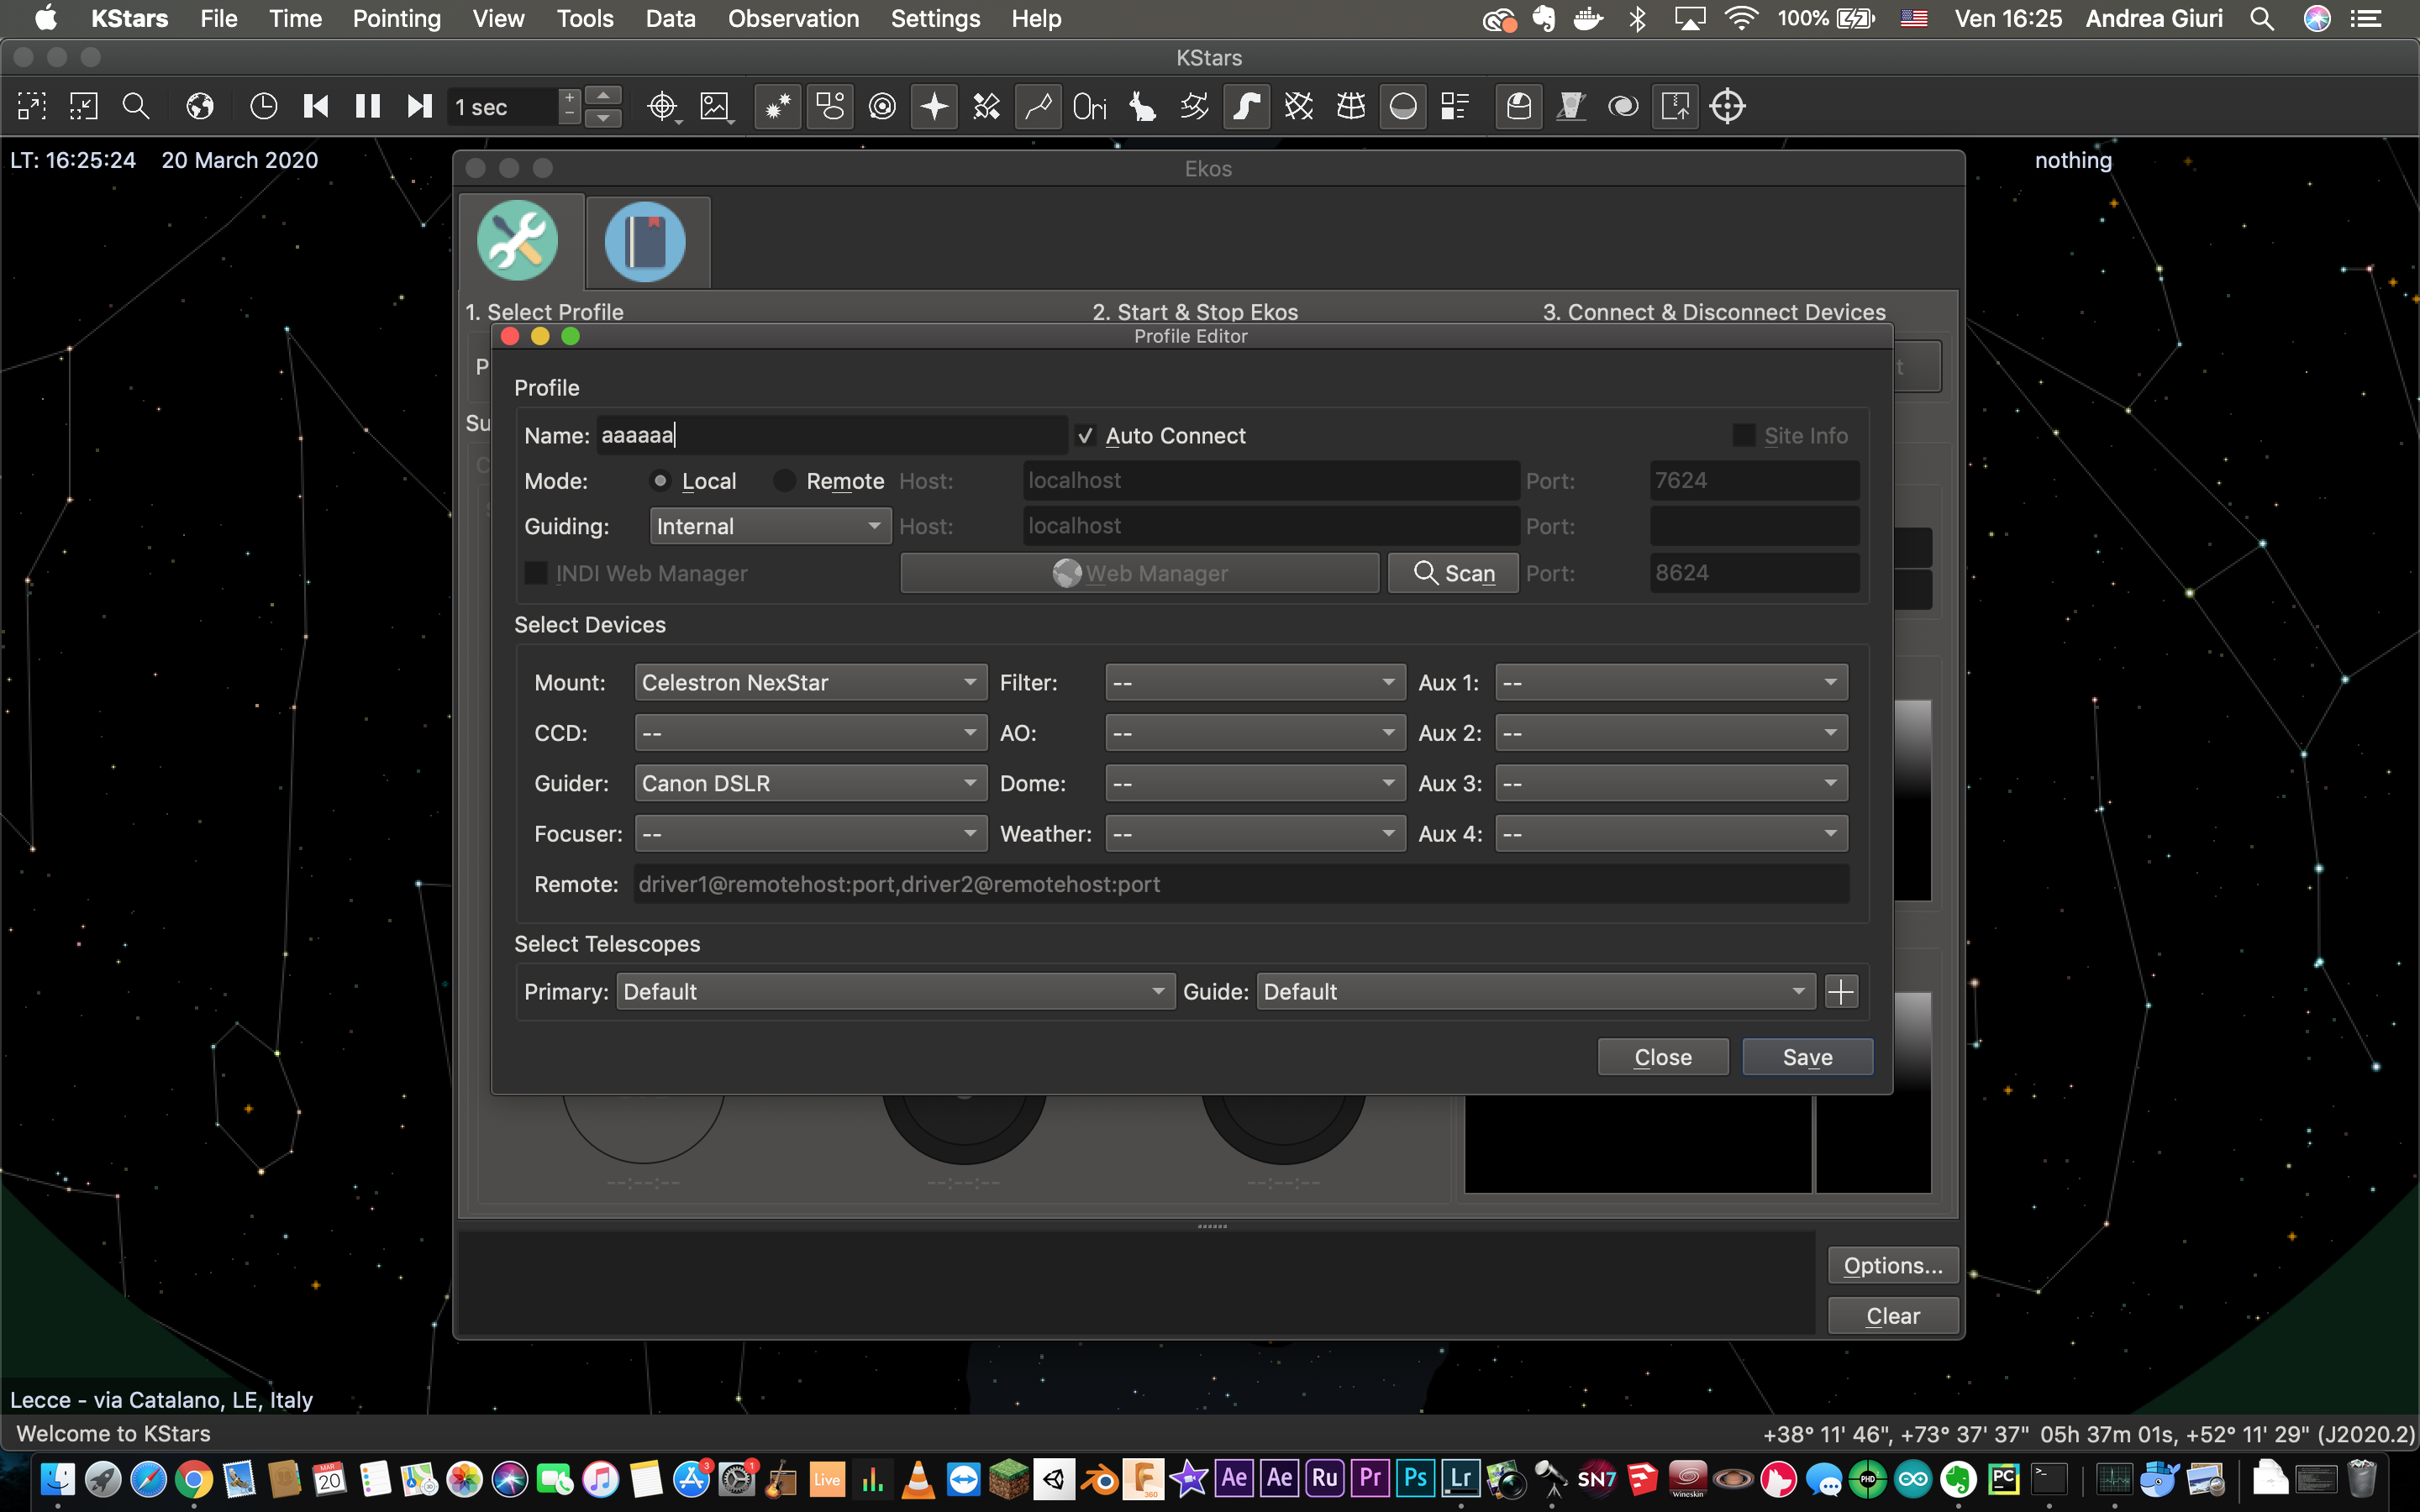Click the Options... button in Ekos
Viewport: 2420px width, 1512px height.
pyautogui.click(x=1893, y=1266)
